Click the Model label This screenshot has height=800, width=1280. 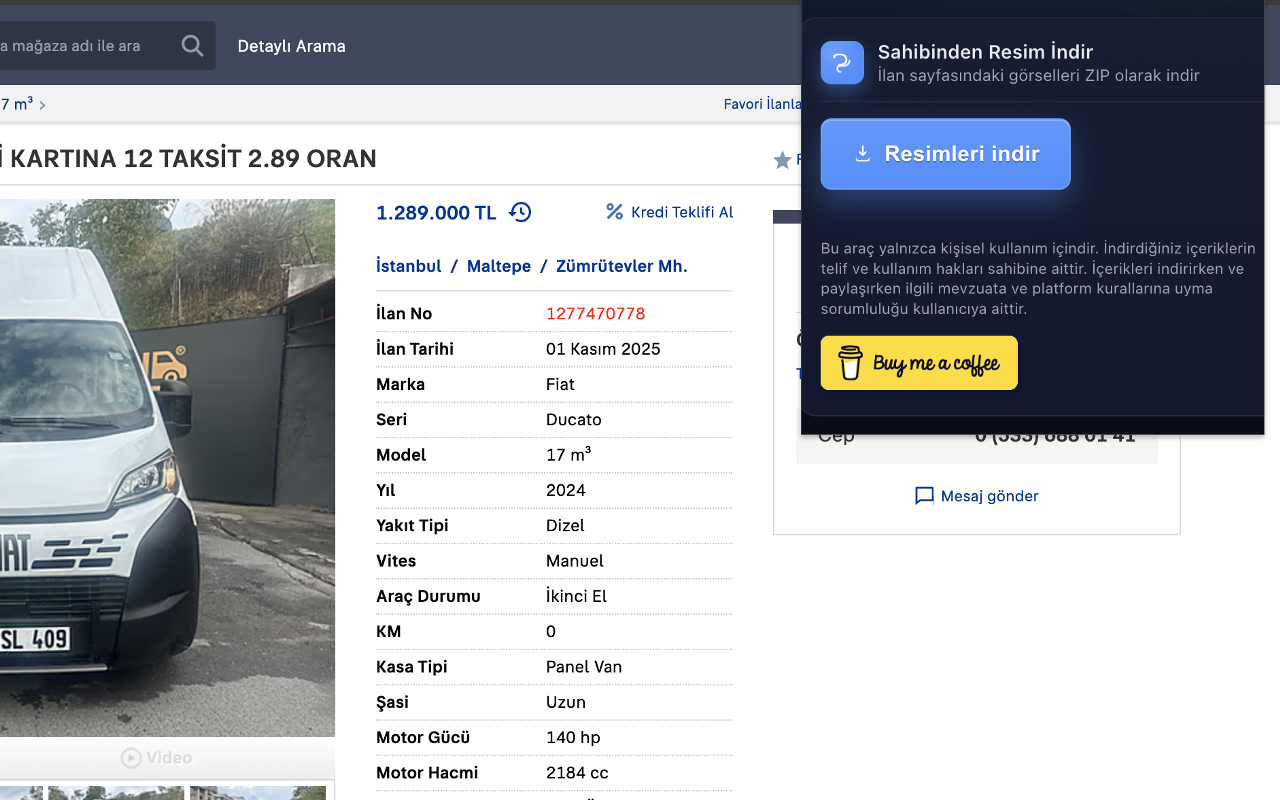click(401, 455)
